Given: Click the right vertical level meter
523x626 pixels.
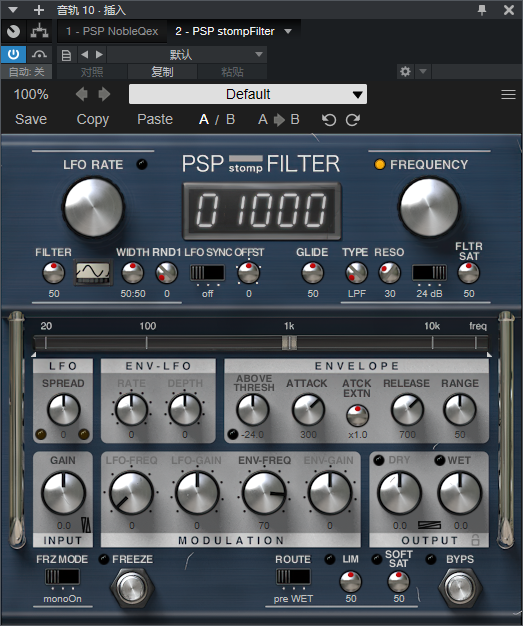Looking at the screenshot, I should click(x=506, y=430).
